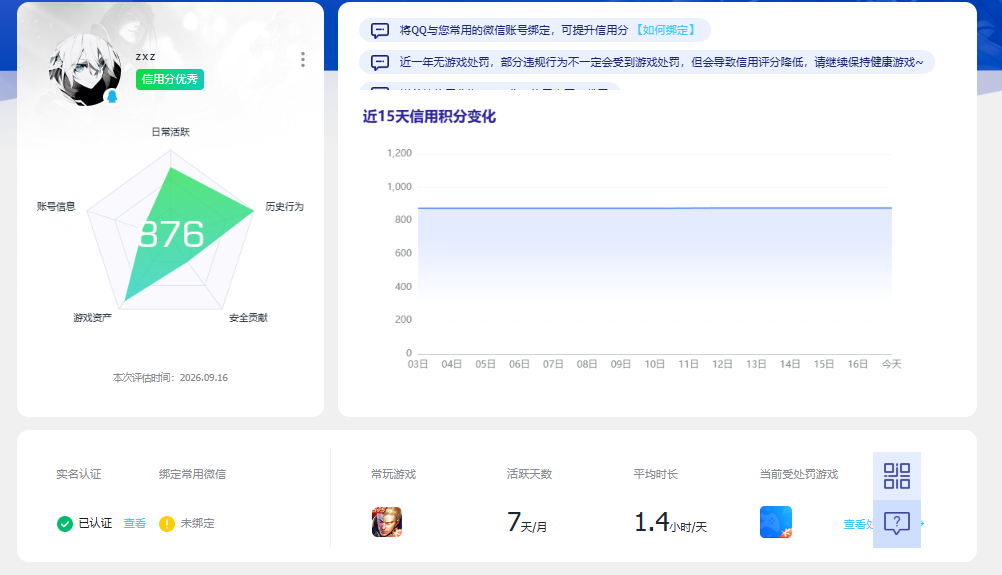Screen dimensions: 1002x575
Task: Click the 近15天信用积分变化 chart title
Action: point(429,116)
